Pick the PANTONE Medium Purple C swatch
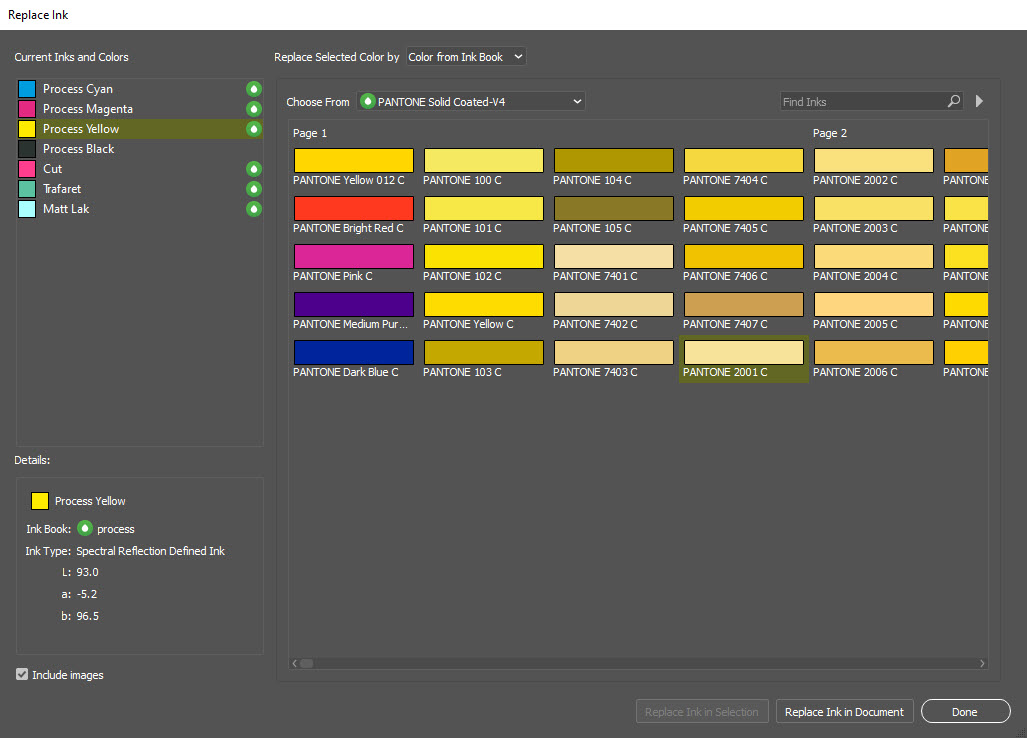 (x=354, y=304)
